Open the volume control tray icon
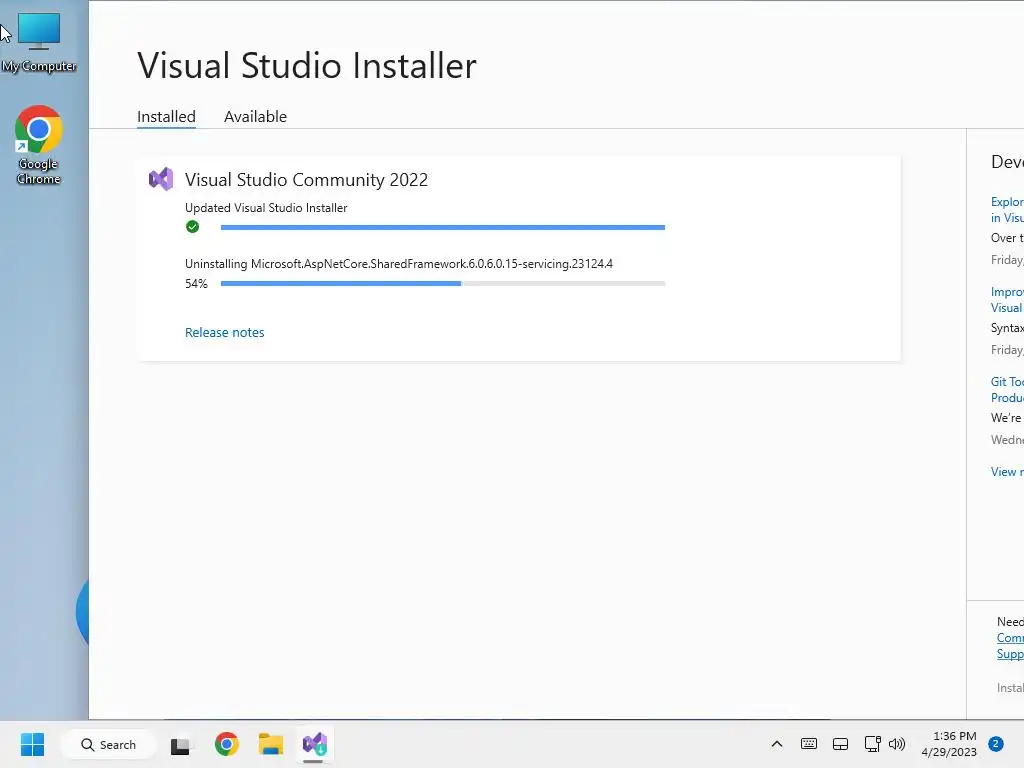Viewport: 1024px width, 768px height. [897, 744]
